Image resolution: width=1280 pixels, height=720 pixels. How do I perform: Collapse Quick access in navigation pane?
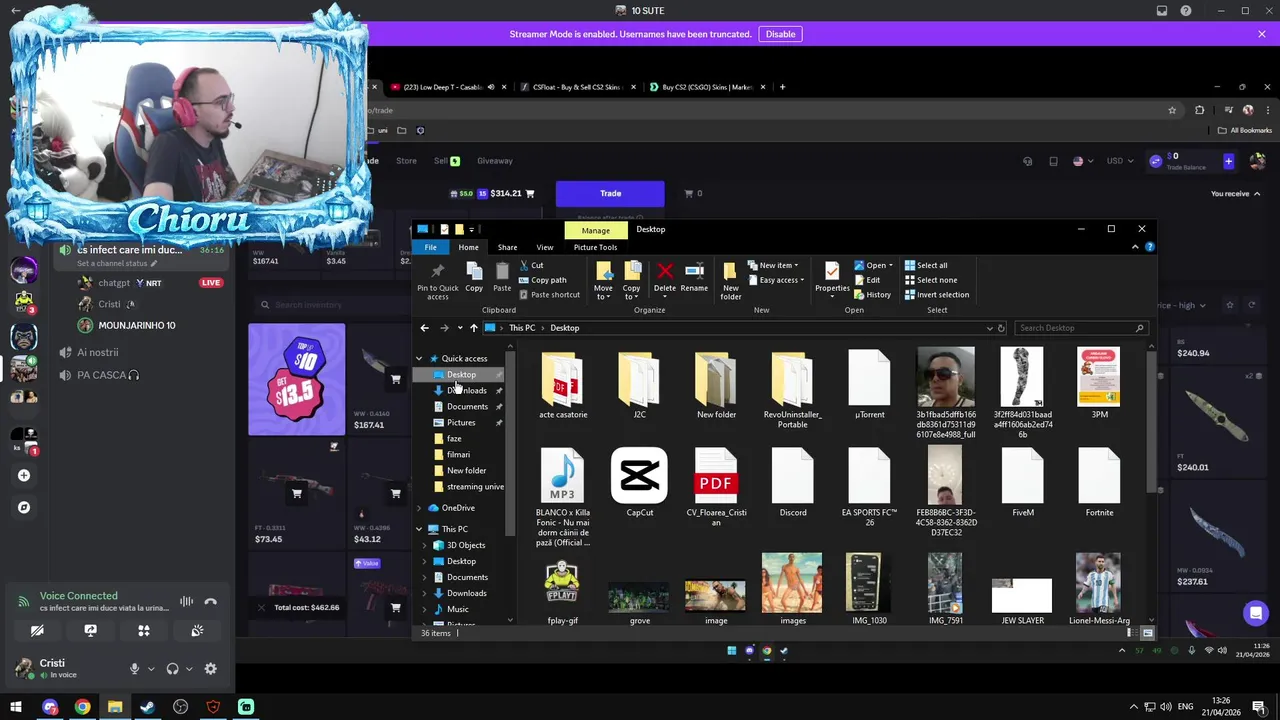click(x=420, y=358)
